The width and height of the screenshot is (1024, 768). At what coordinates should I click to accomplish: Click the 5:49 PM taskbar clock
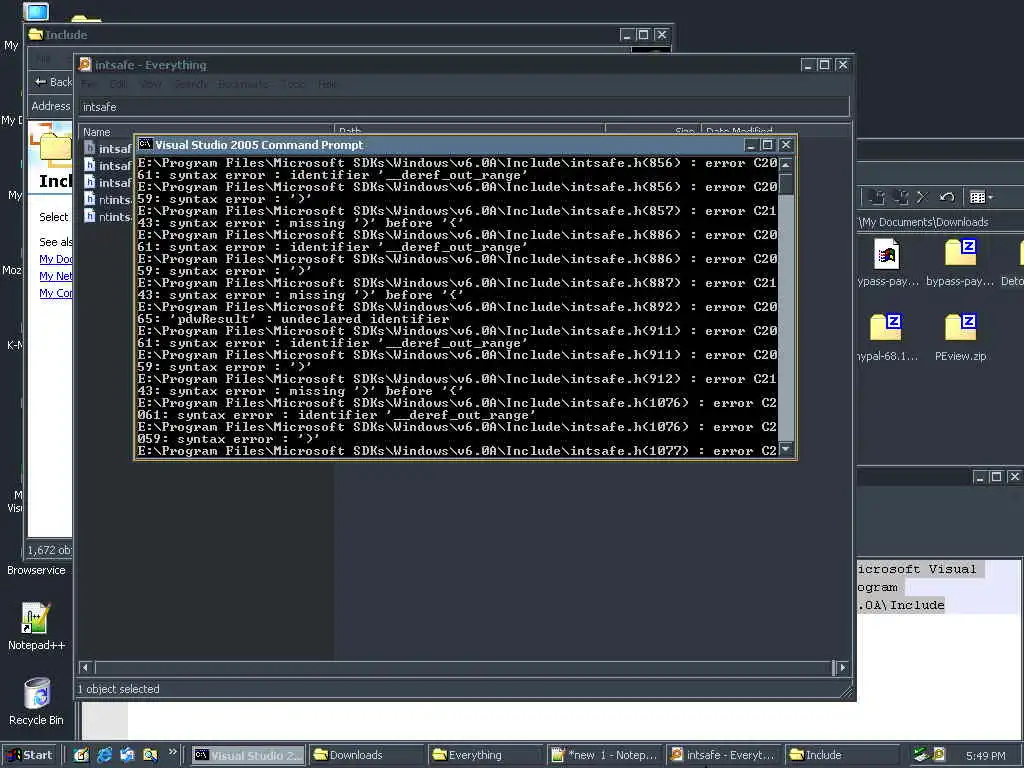point(985,756)
